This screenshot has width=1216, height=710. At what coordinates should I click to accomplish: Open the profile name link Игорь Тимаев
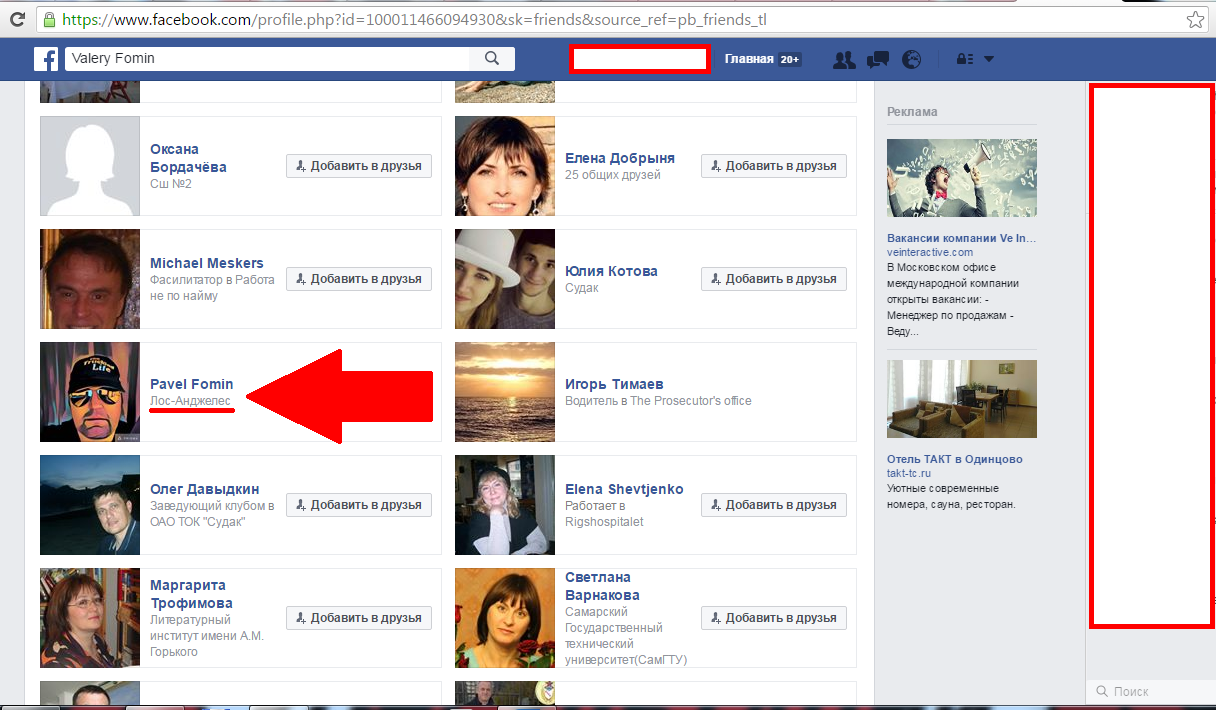pyautogui.click(x=614, y=384)
